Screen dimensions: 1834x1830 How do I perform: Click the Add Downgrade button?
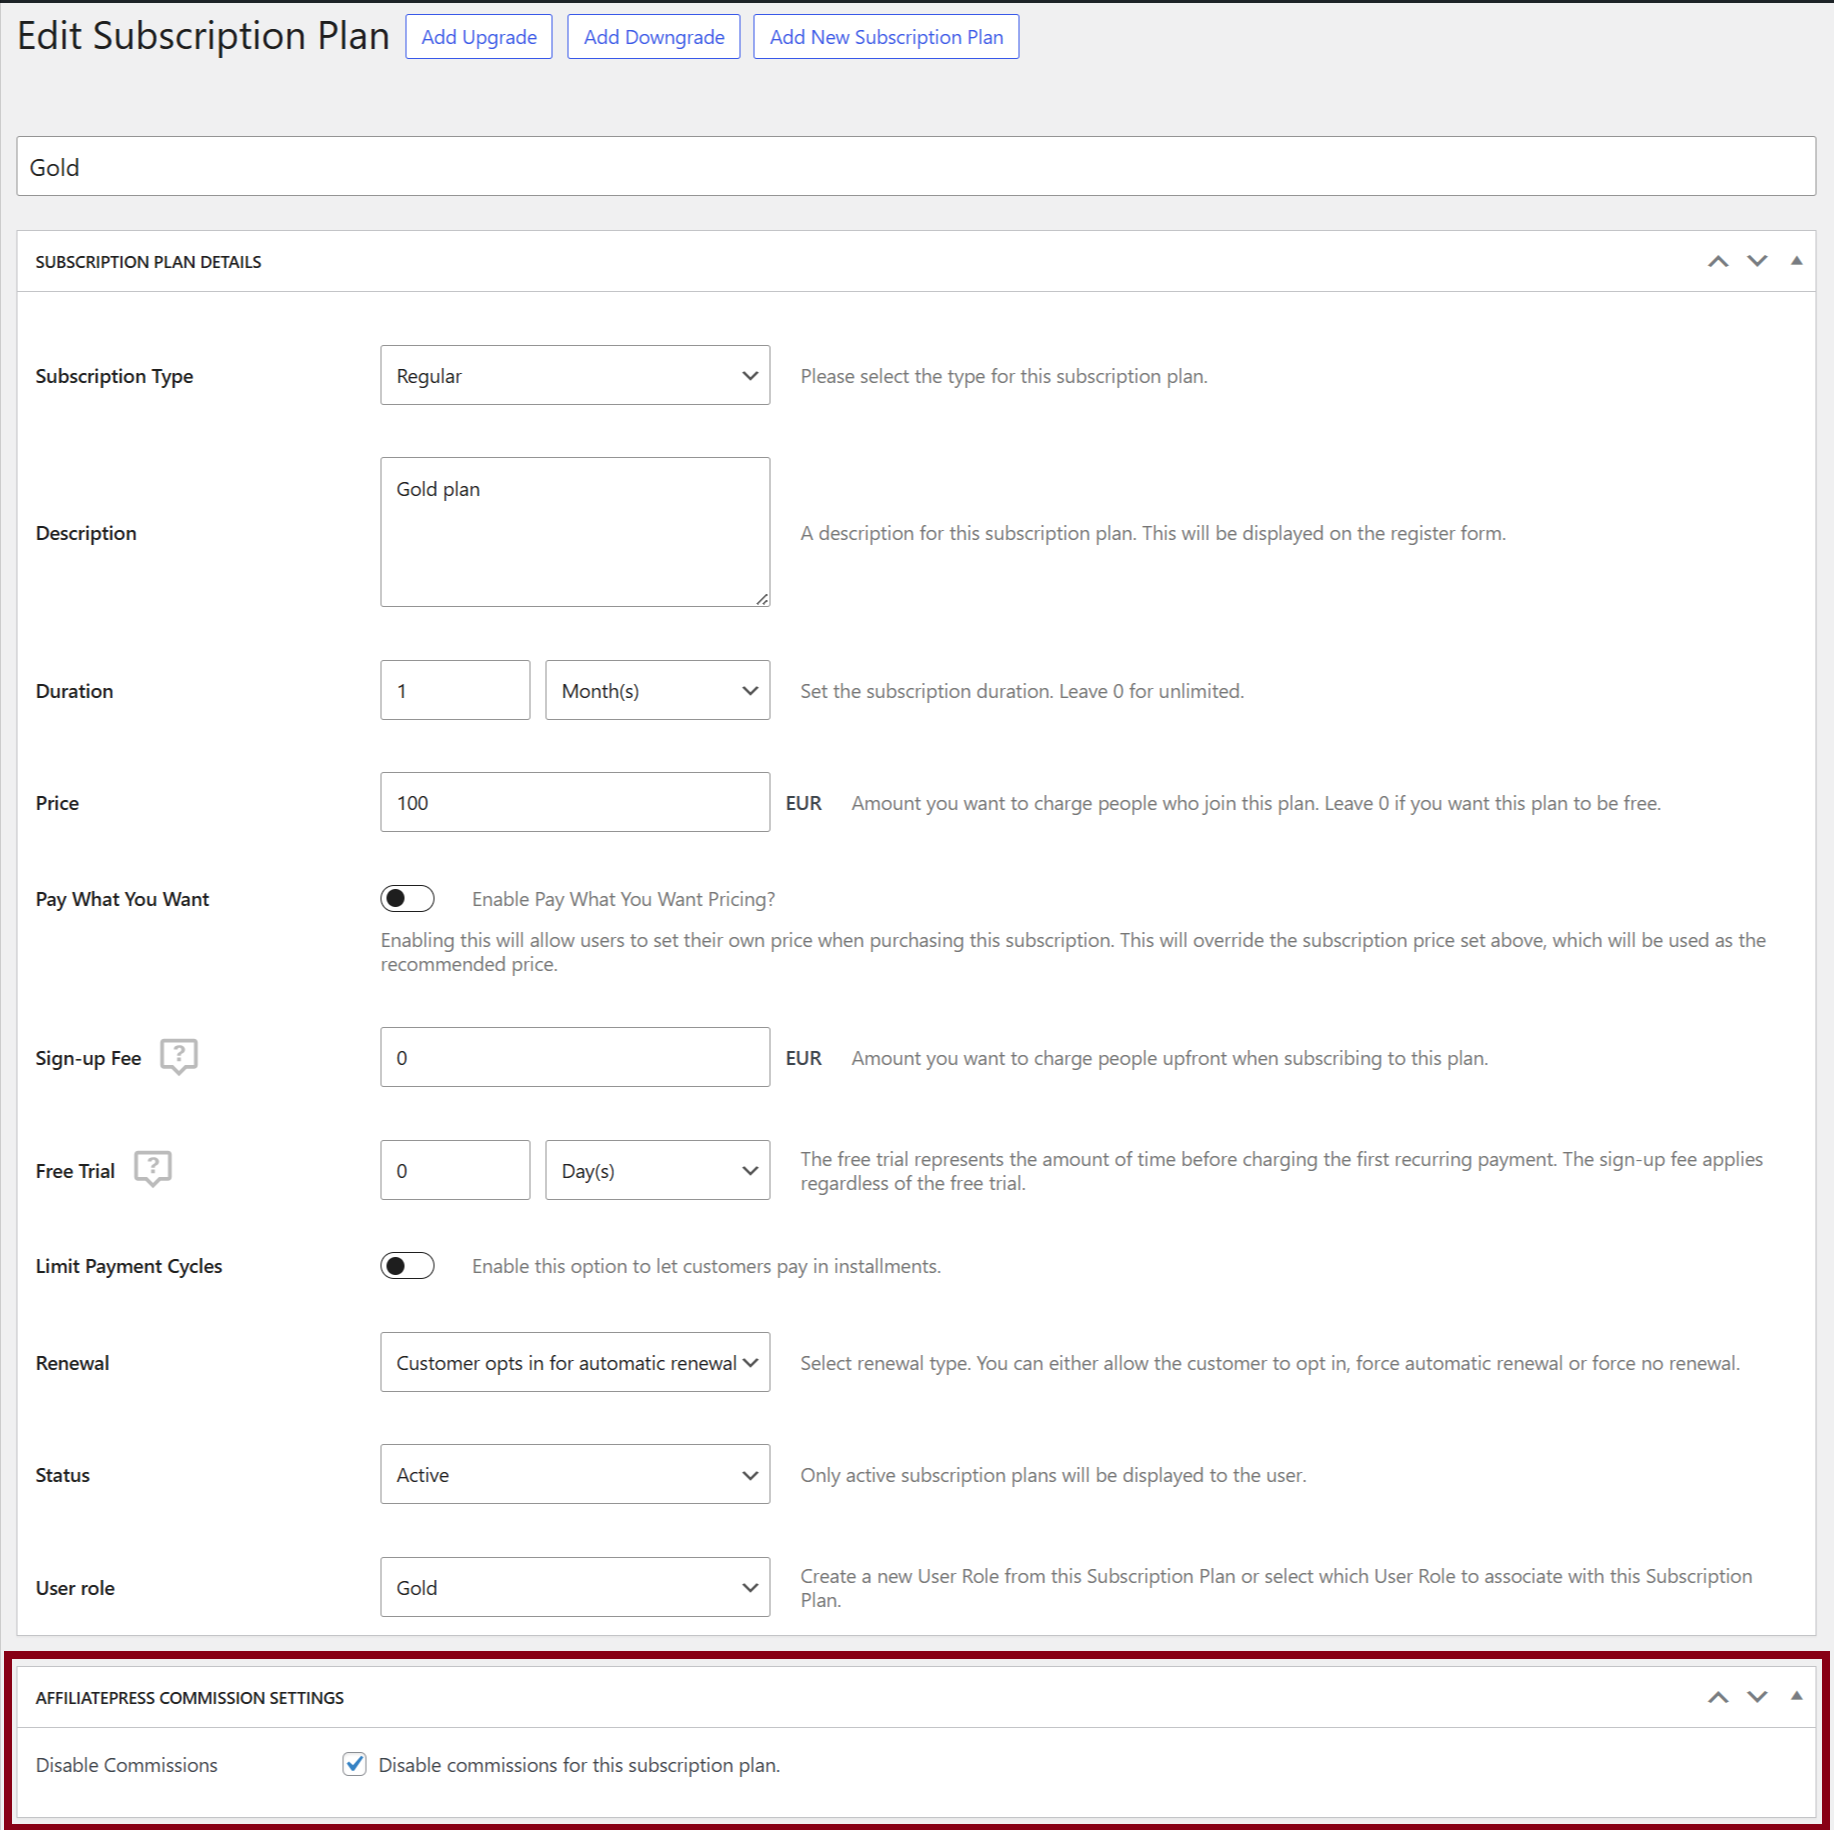(x=654, y=37)
